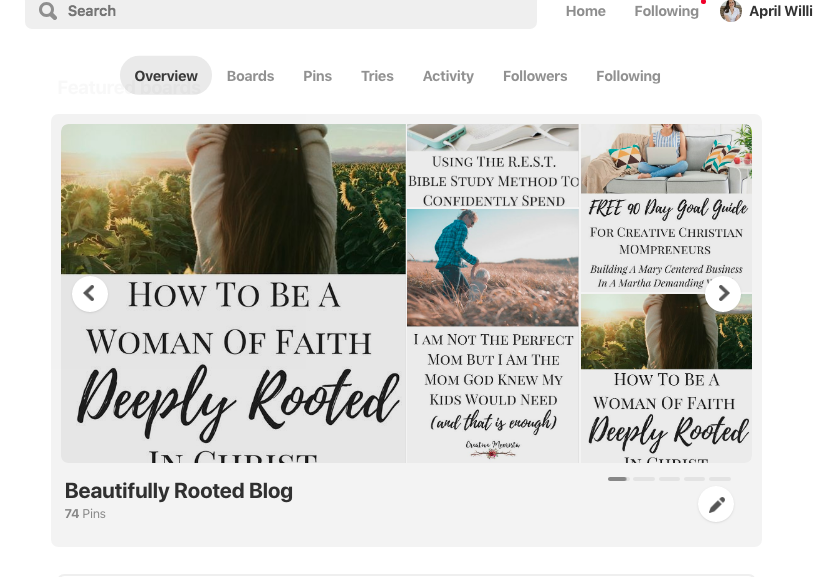The height and width of the screenshot is (577, 813).
Task: Open the R.E.S.T. Bible Study pin
Action: pos(493,166)
